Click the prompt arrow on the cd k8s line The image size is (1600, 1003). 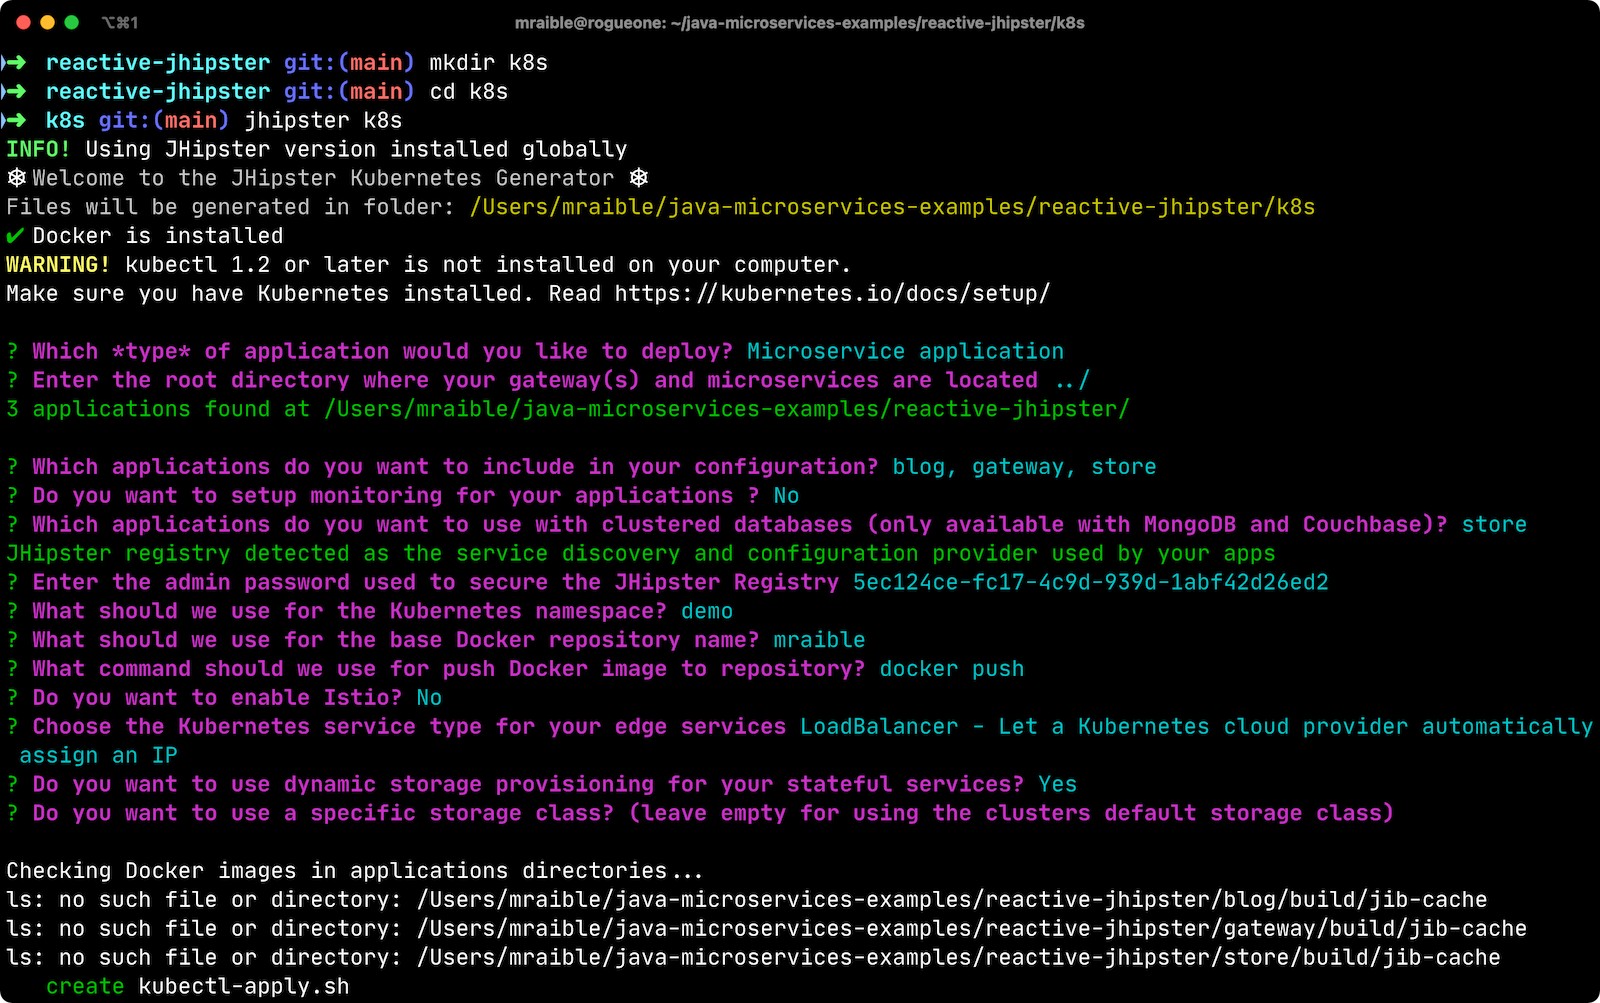tap(15, 92)
